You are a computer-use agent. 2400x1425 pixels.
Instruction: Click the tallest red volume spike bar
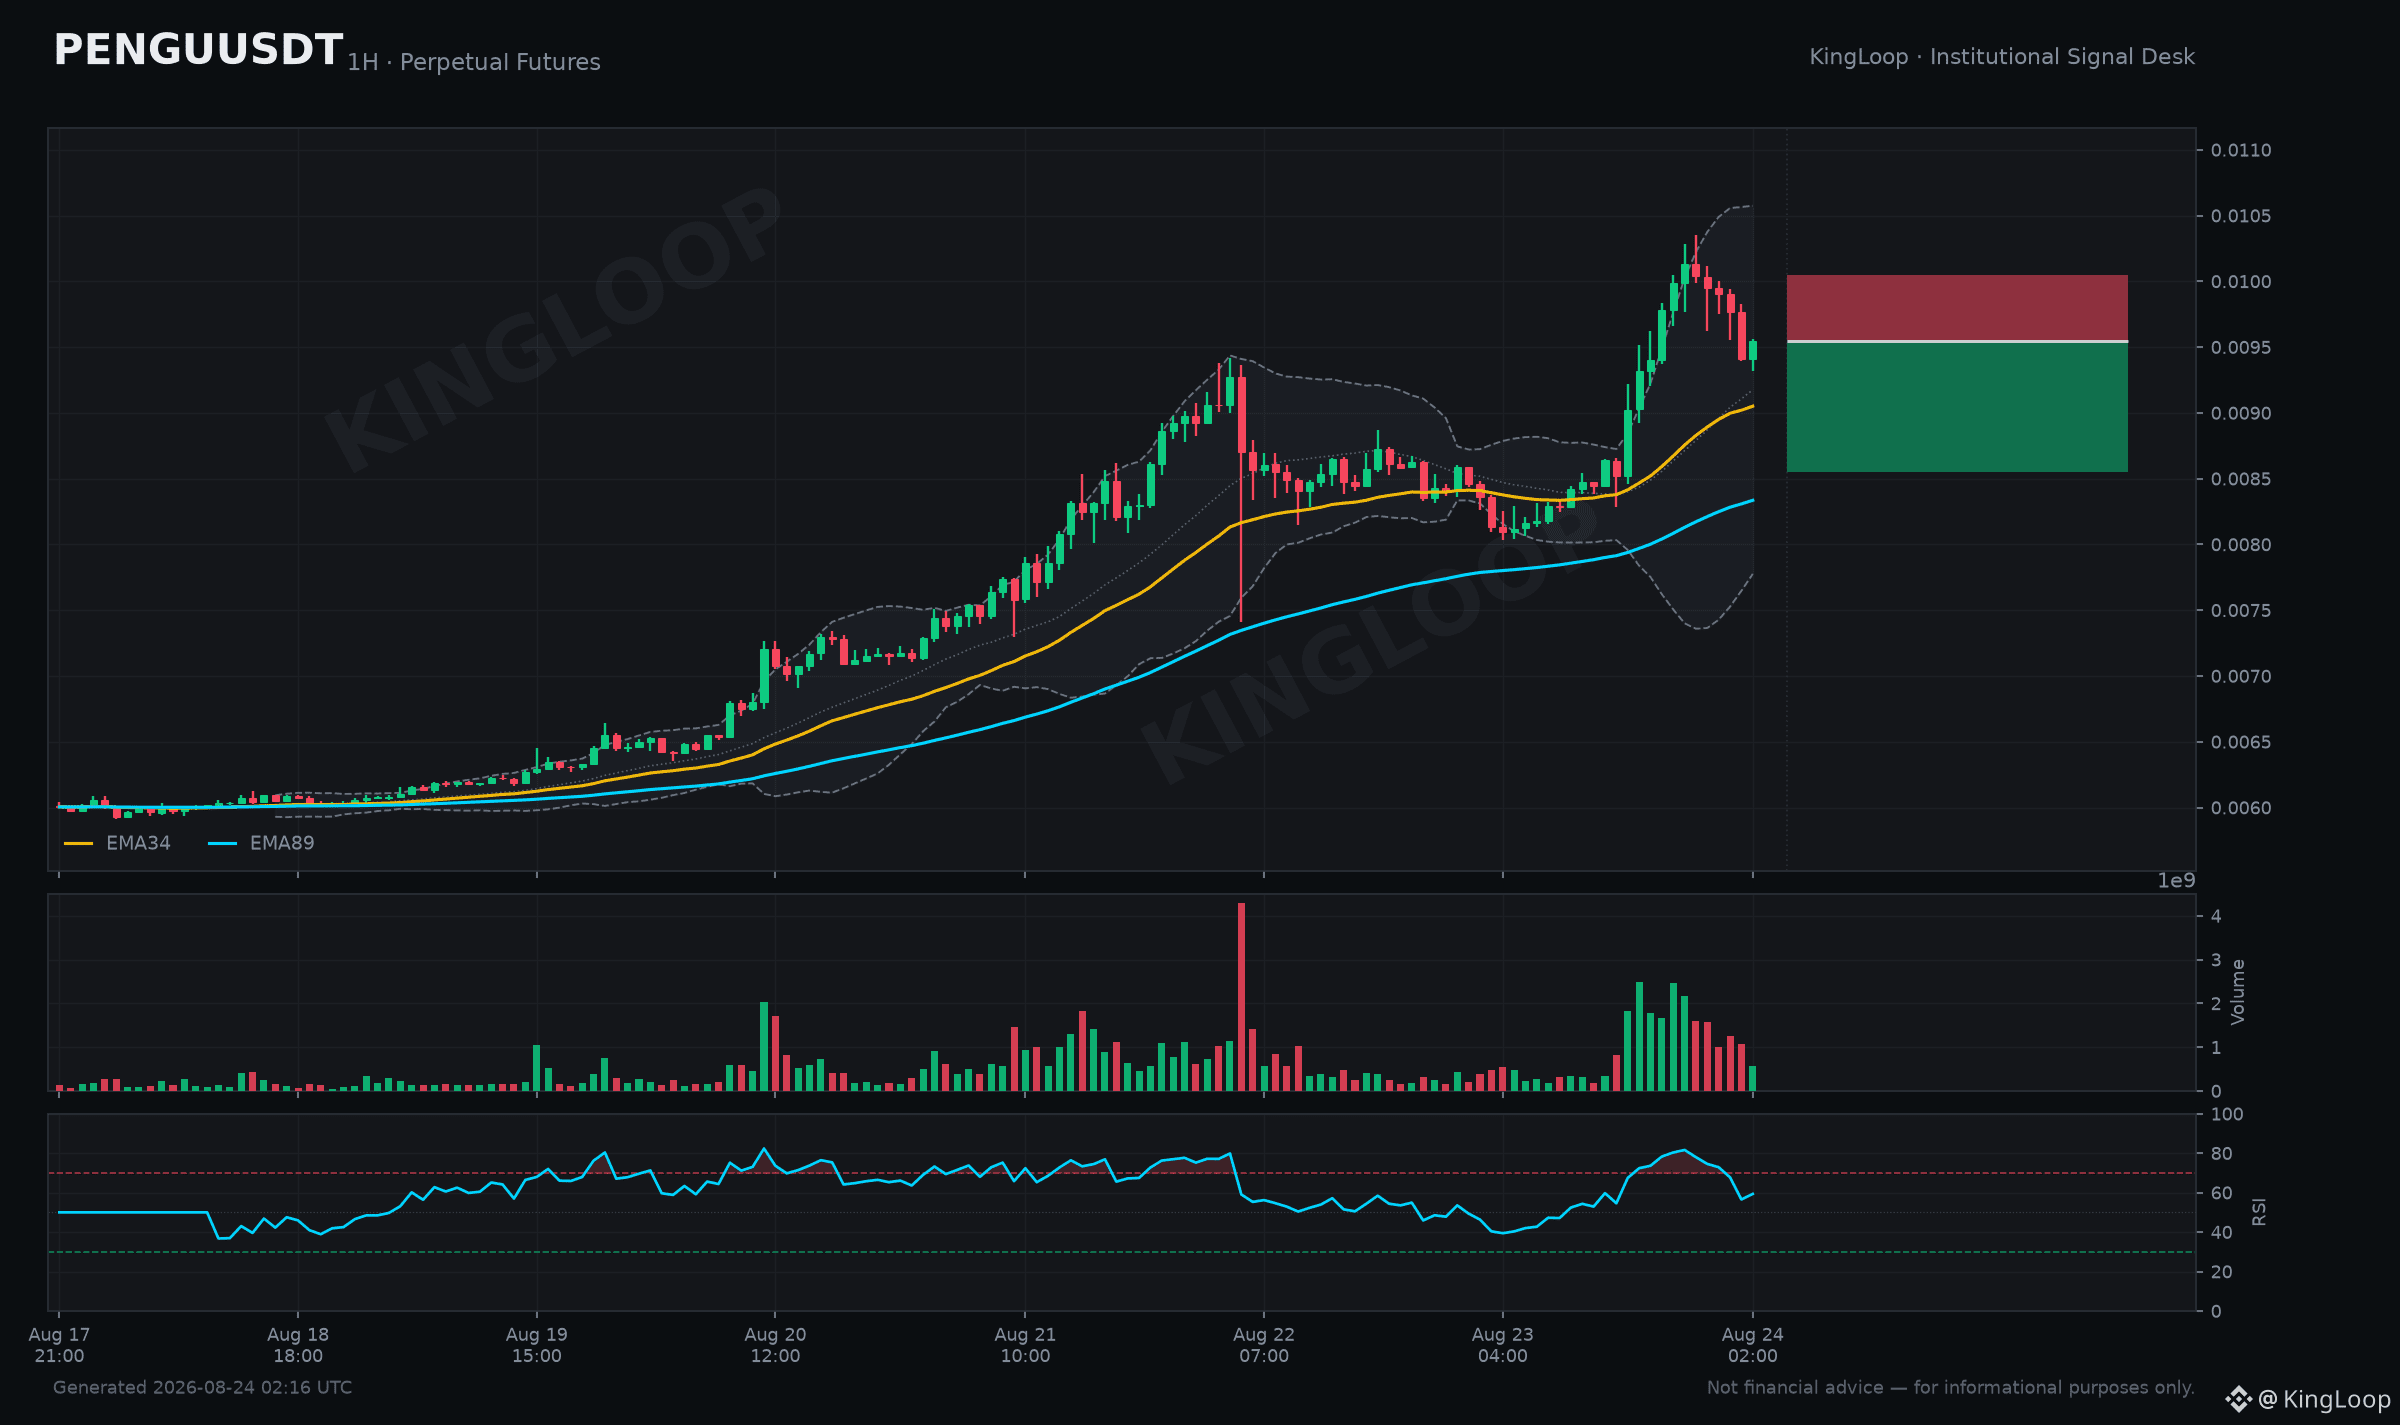click(1241, 996)
